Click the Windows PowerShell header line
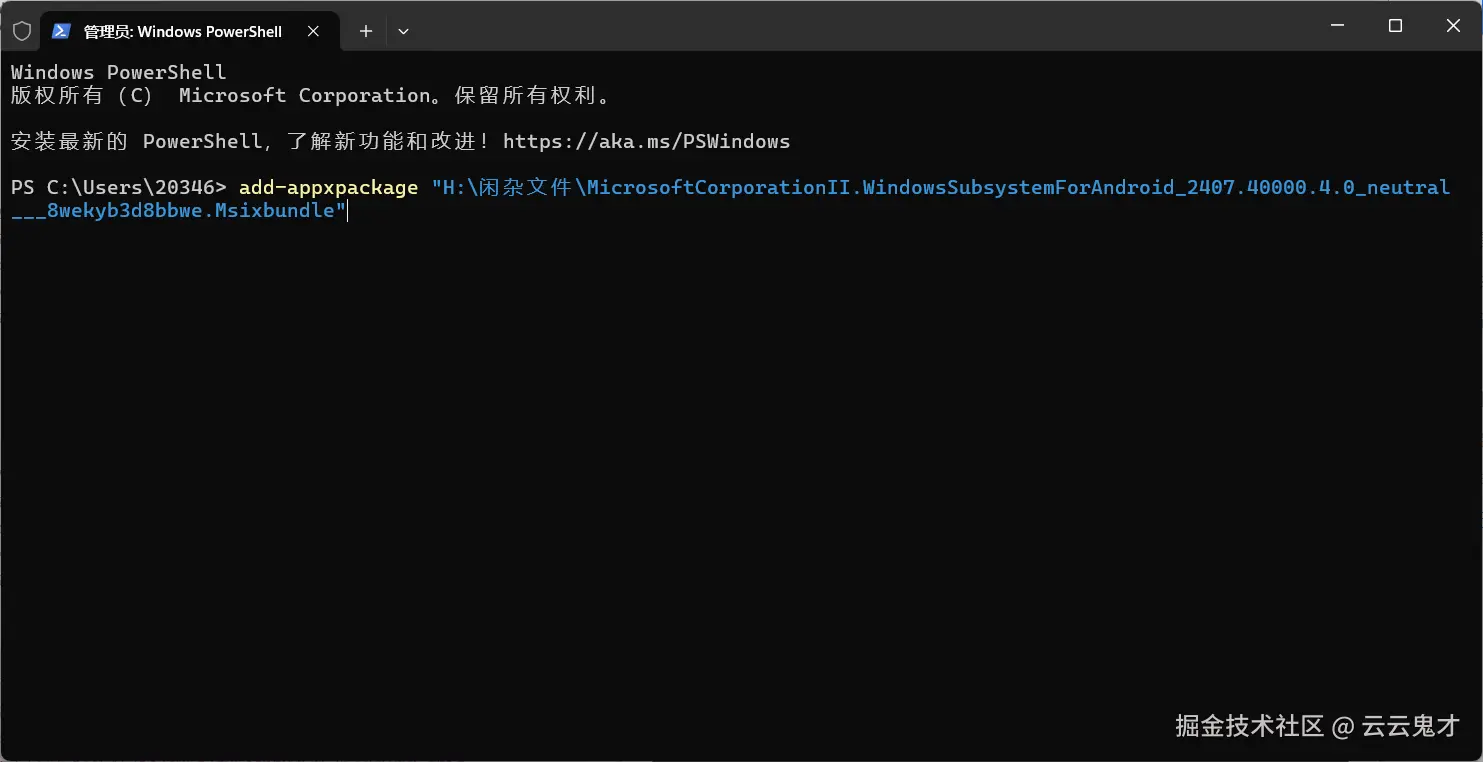 (118, 72)
